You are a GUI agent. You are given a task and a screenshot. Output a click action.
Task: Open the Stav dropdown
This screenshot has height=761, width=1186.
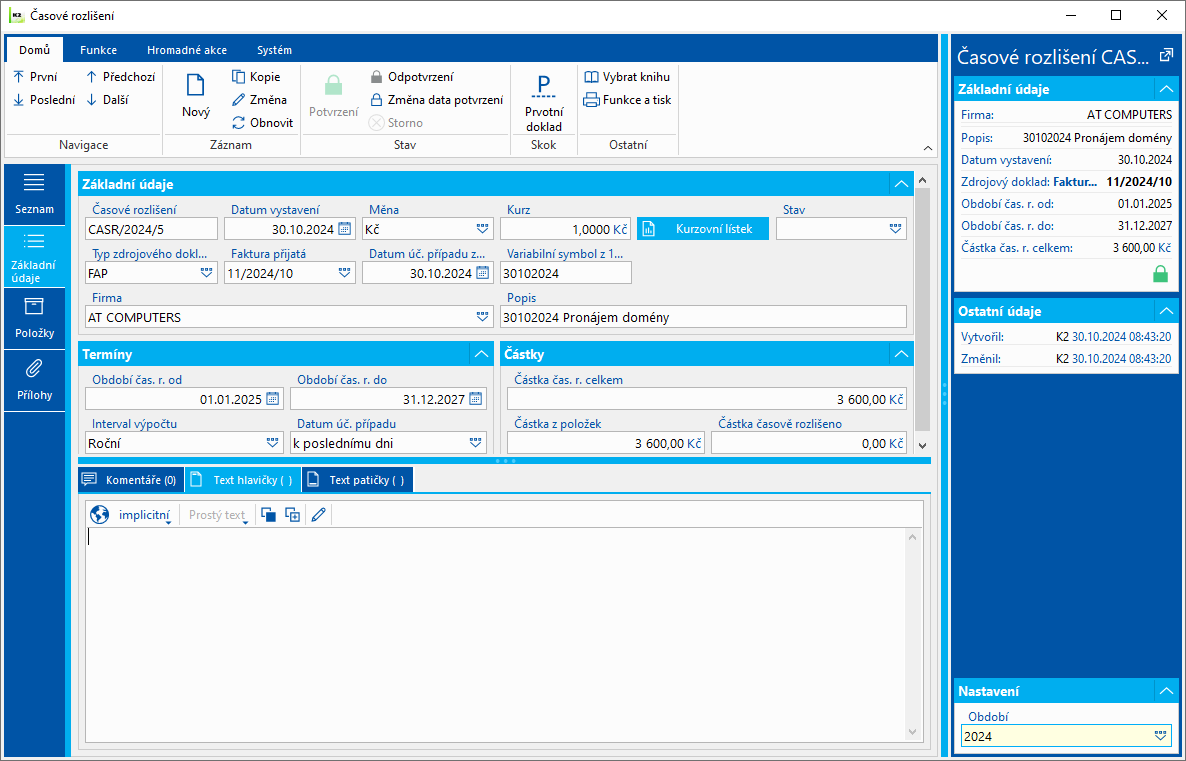click(896, 228)
